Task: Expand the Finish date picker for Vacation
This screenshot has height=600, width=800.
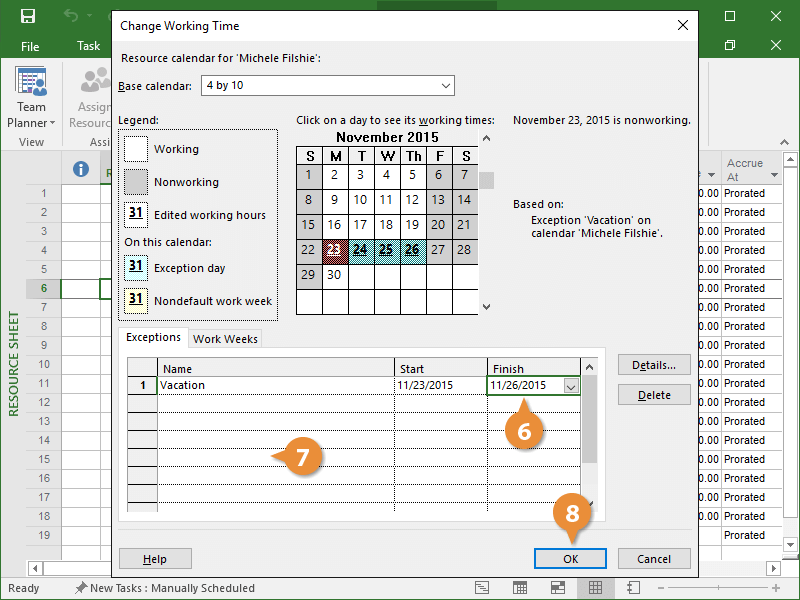Action: (570, 386)
